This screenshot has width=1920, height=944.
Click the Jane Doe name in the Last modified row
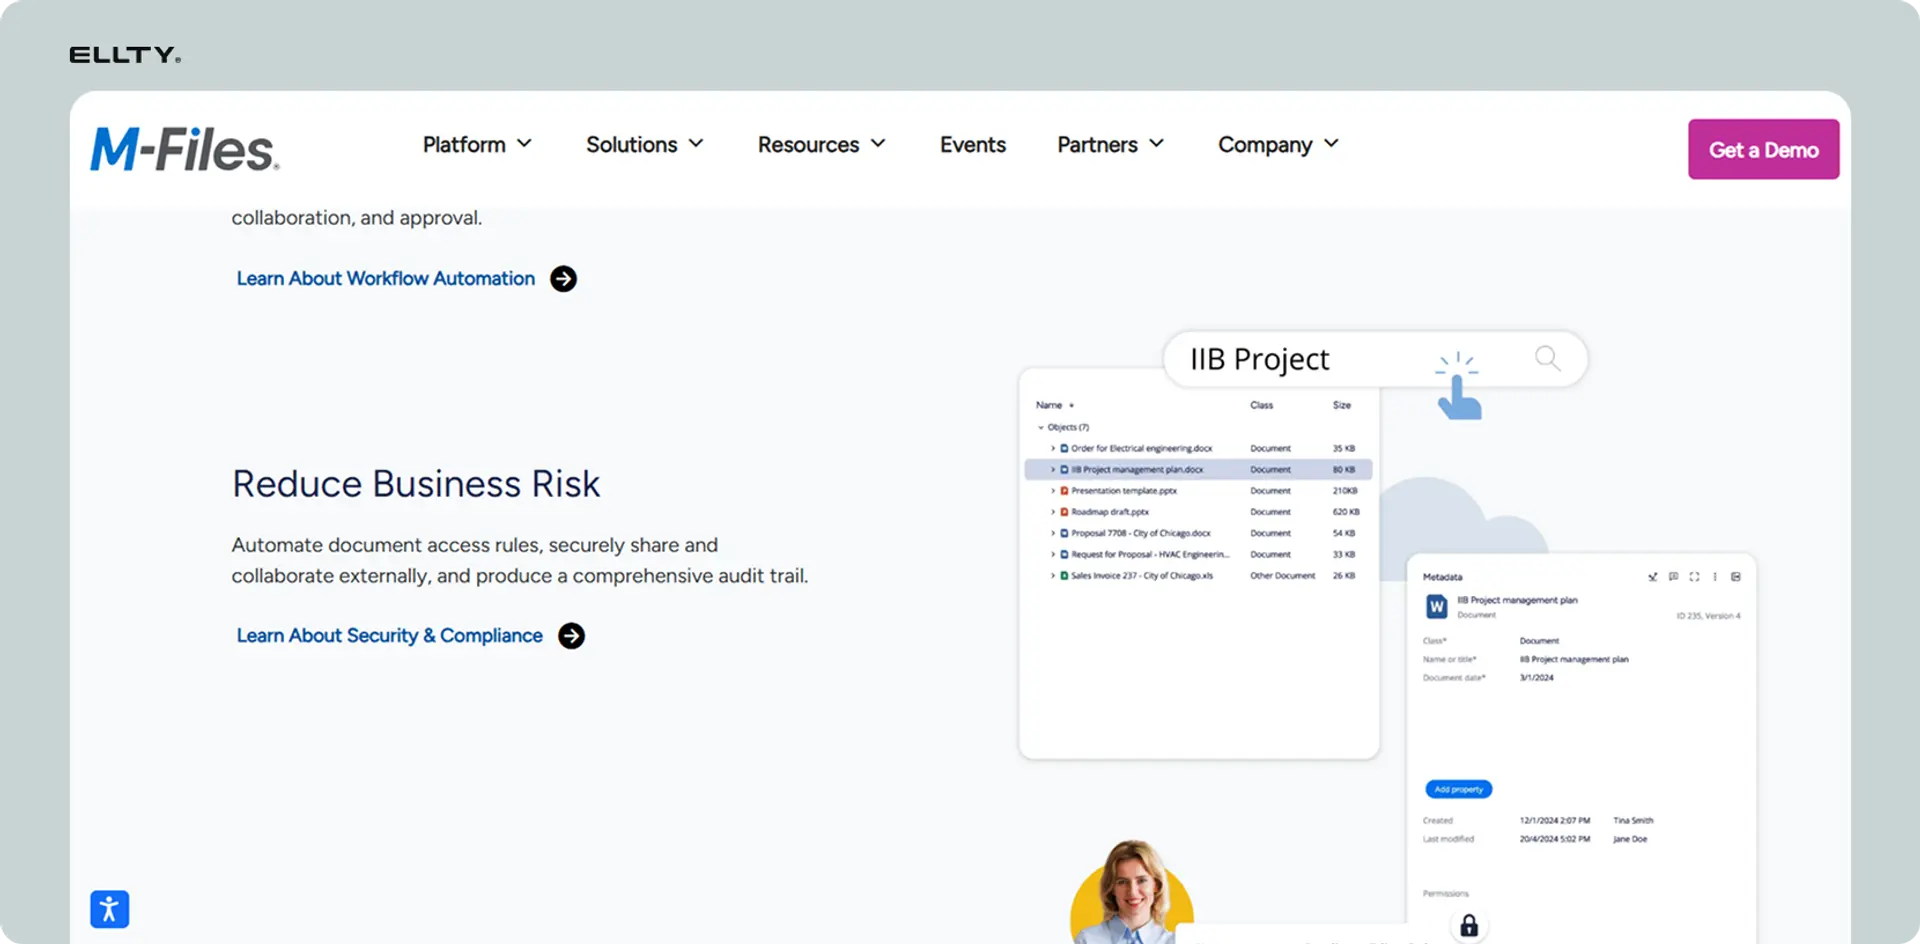point(1630,840)
